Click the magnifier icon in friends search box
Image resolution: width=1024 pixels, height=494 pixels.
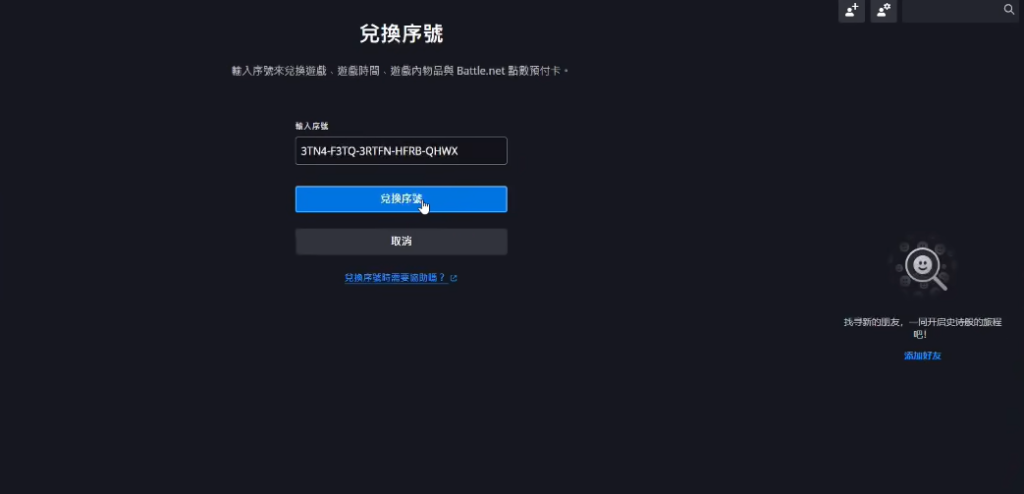coord(1009,10)
